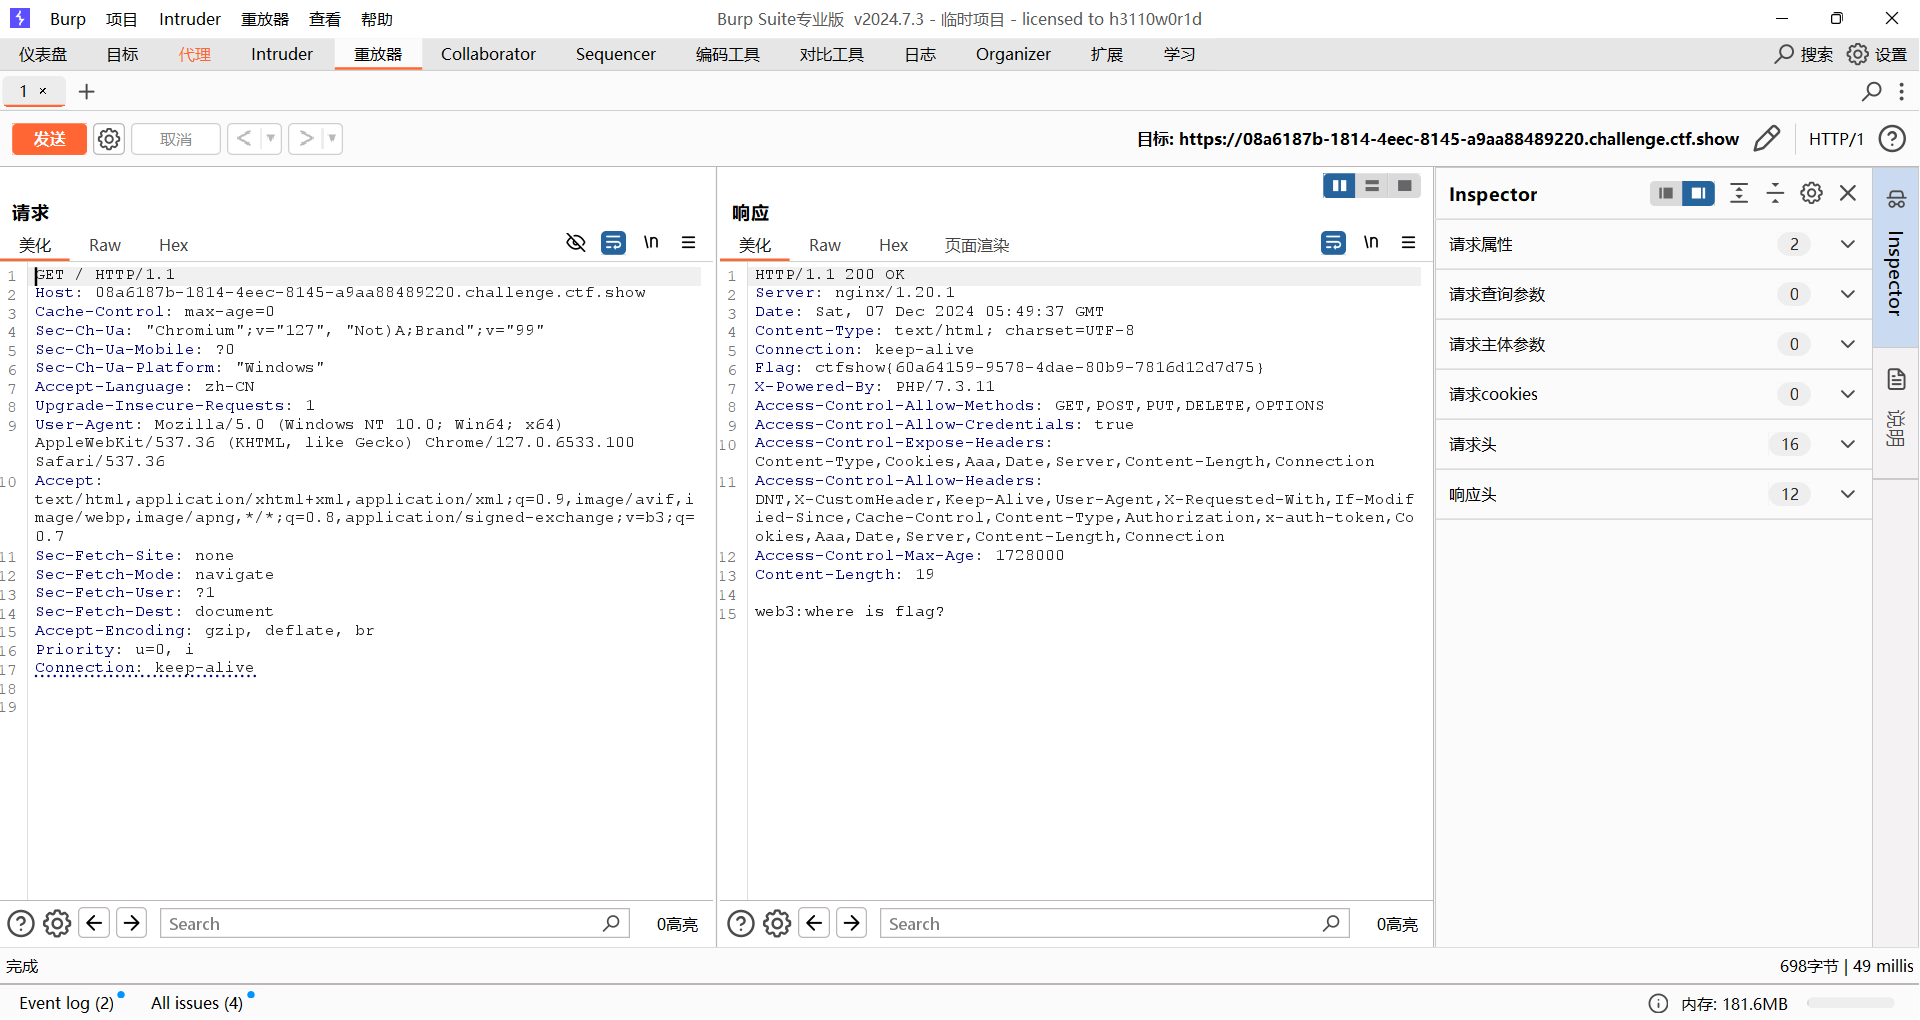Click the edit target pencil icon
Viewport: 1920px width, 1020px height.
1767,138
